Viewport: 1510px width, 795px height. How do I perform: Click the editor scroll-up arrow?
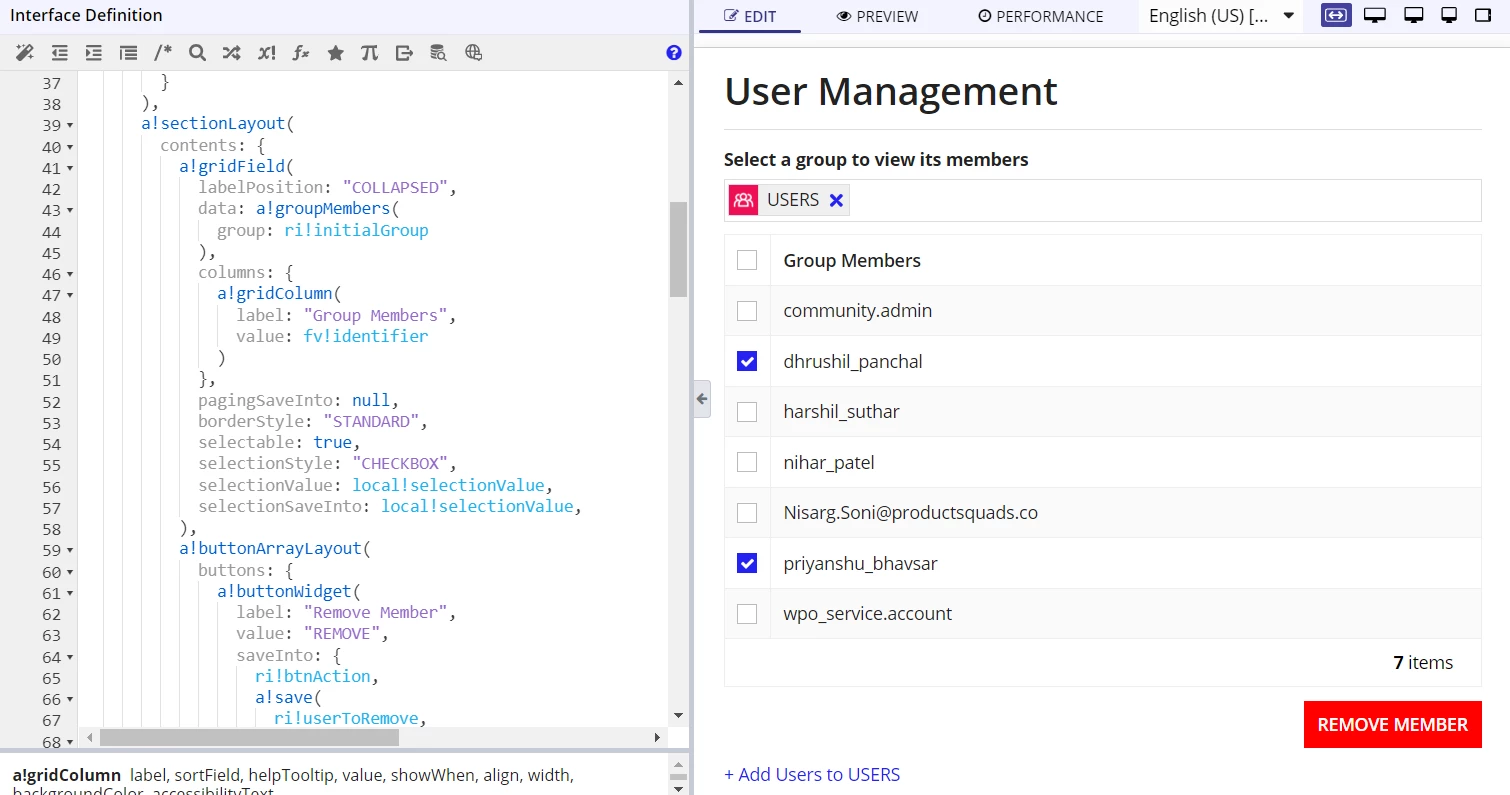pos(679,83)
